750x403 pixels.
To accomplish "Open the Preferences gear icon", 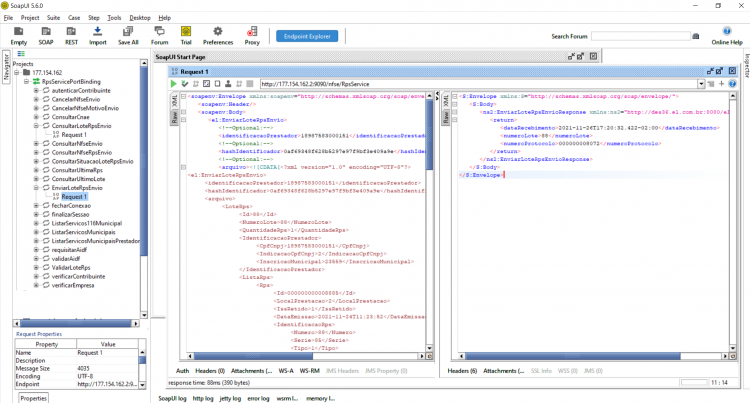I will click(x=218, y=32).
